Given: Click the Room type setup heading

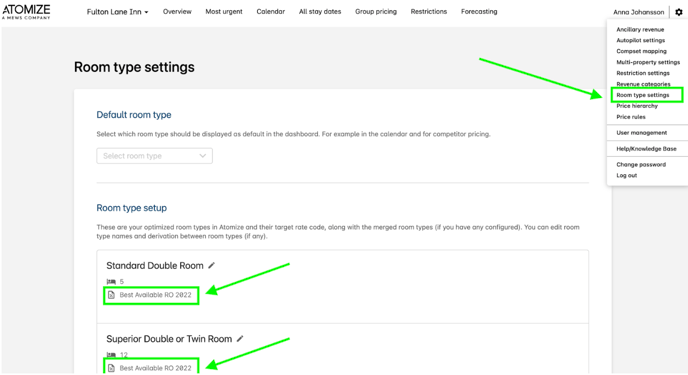Looking at the screenshot, I should click(132, 208).
